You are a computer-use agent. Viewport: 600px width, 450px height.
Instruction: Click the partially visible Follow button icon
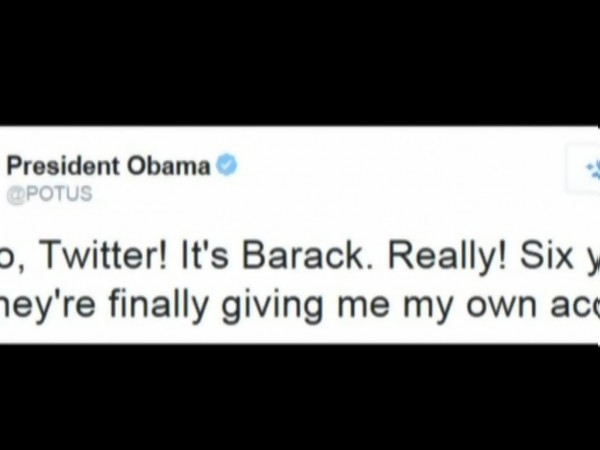click(x=584, y=170)
